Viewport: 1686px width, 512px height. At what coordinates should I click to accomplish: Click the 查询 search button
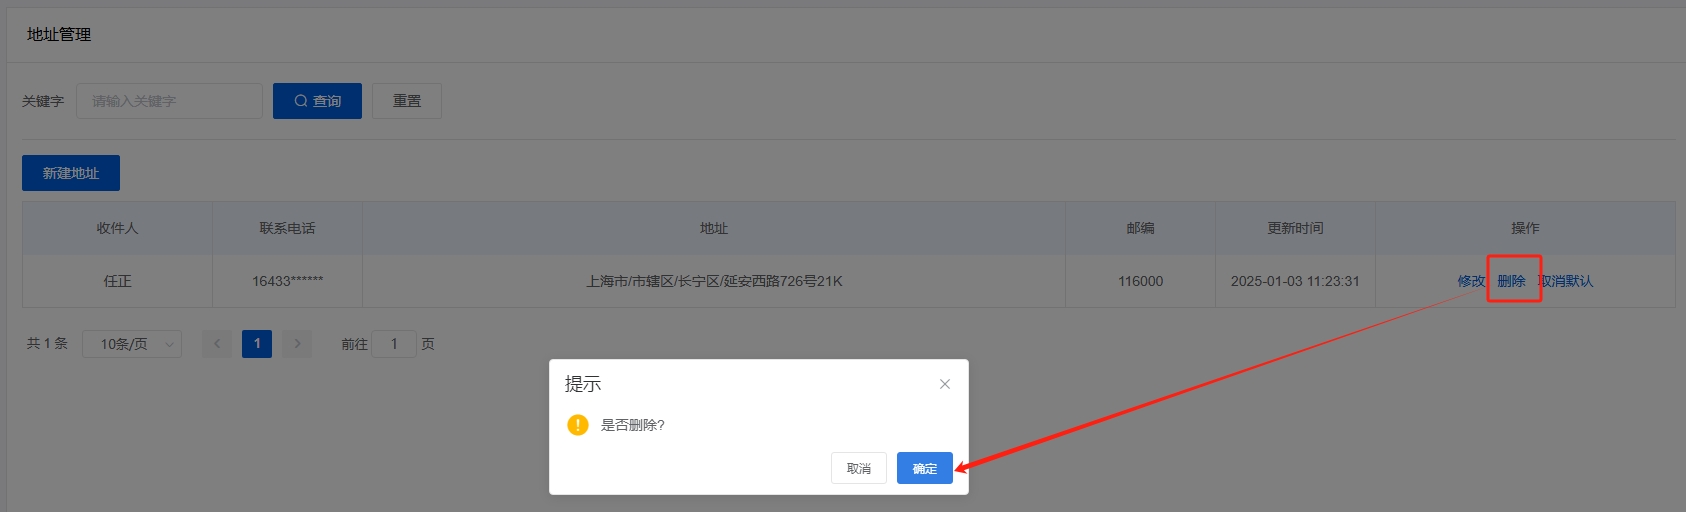pyautogui.click(x=317, y=101)
